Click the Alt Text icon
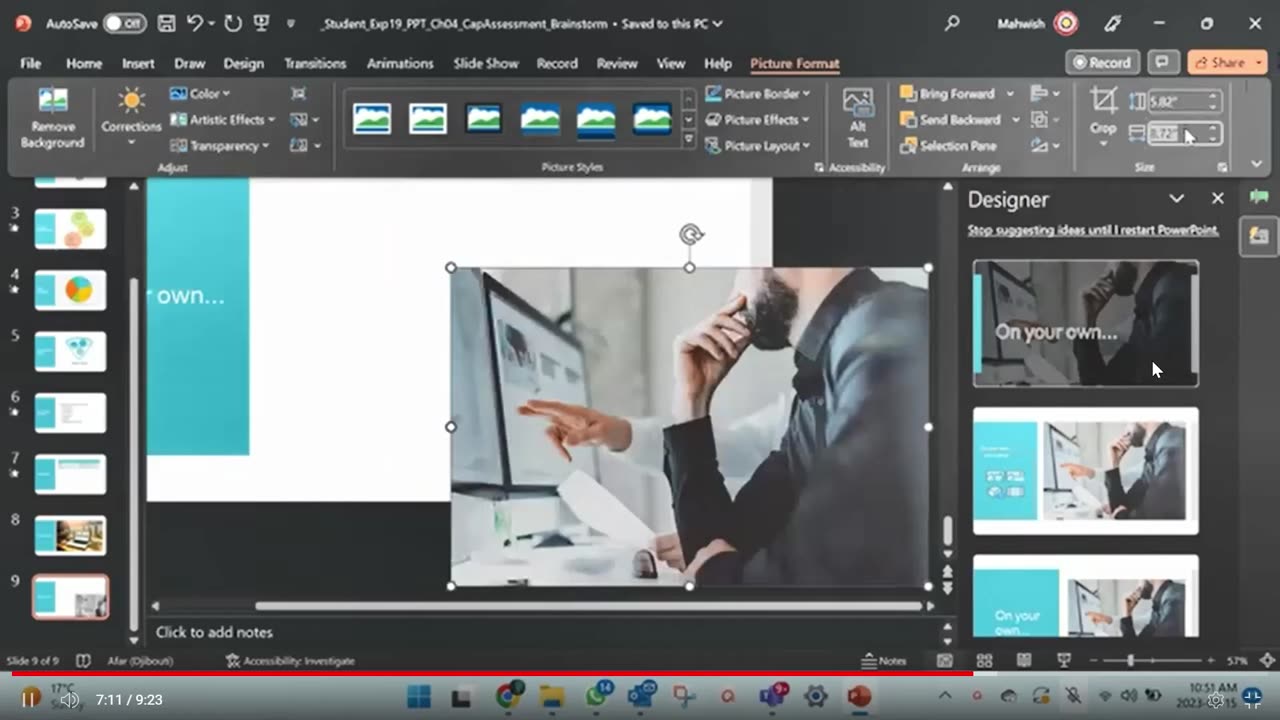 [857, 117]
